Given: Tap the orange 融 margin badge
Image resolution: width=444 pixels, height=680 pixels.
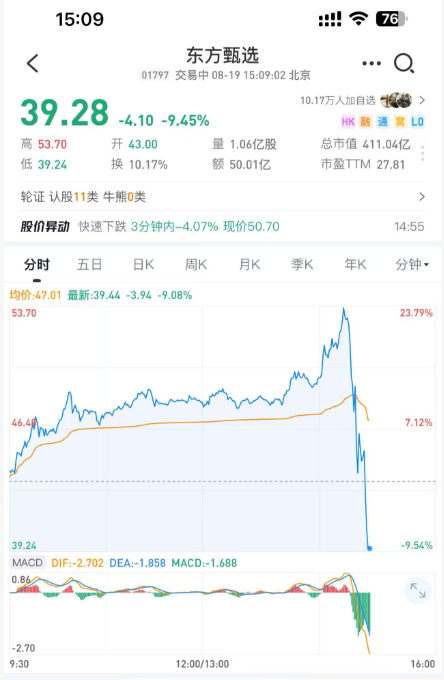Looking at the screenshot, I should (366, 121).
